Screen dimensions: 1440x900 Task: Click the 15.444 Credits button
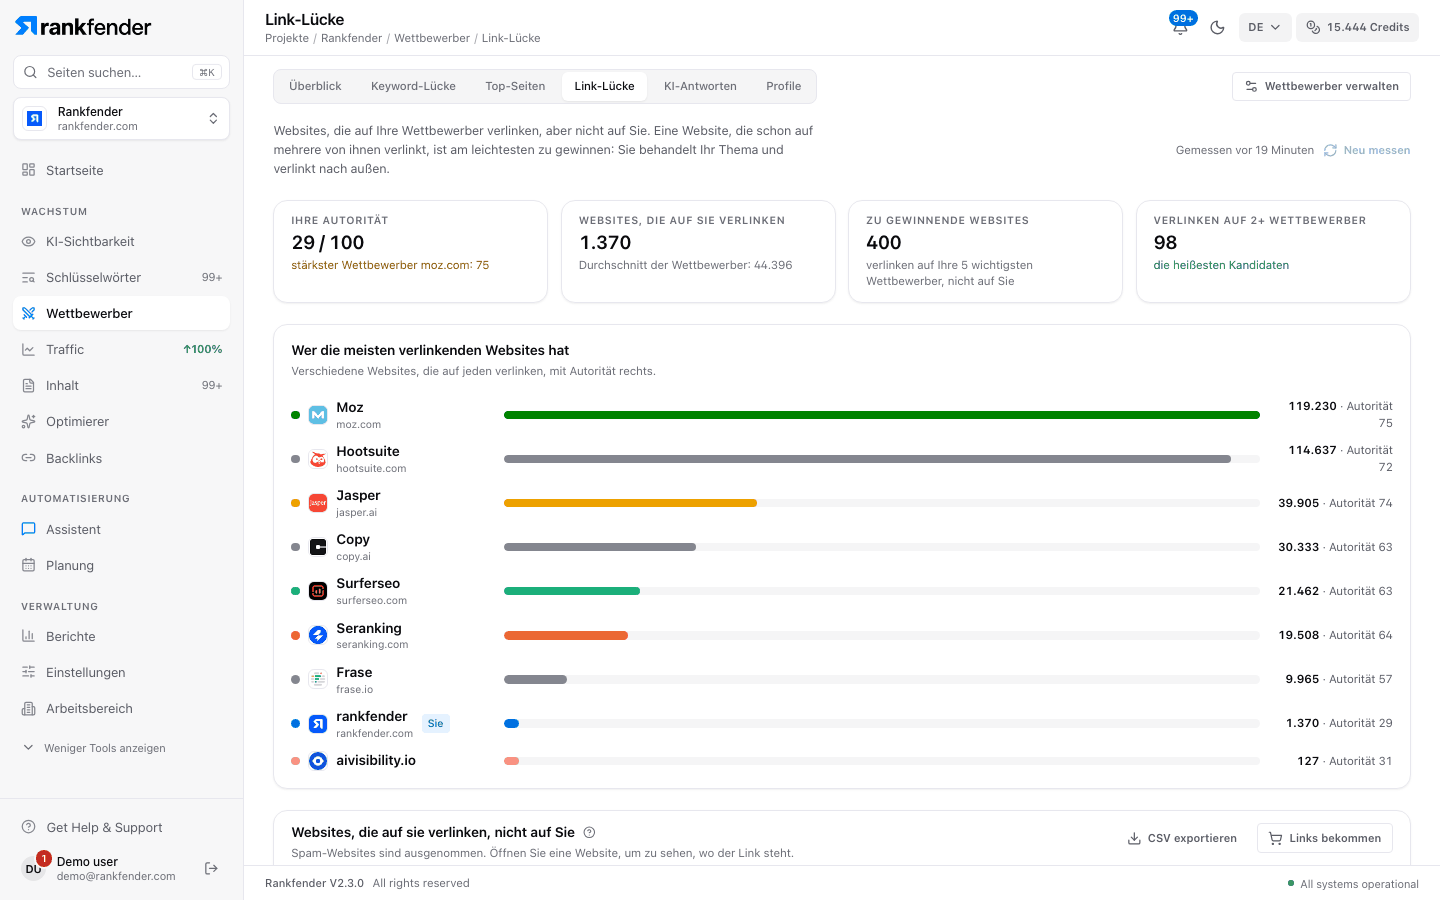[1357, 27]
